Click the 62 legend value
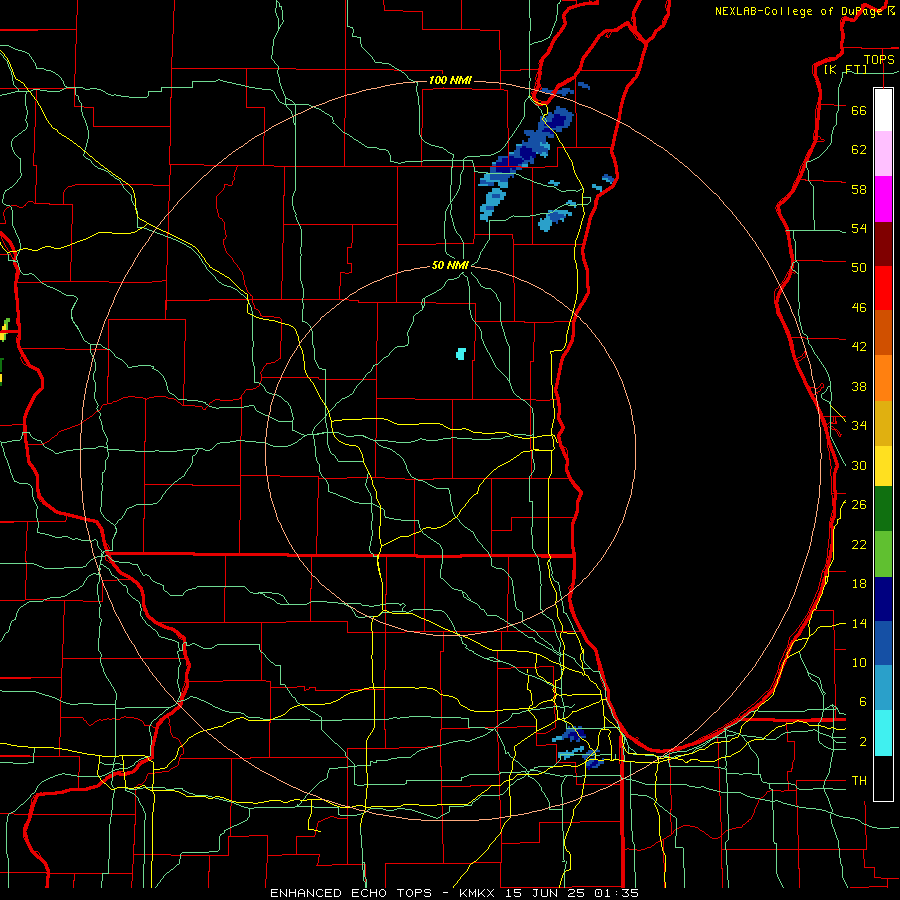This screenshot has width=900, height=900. click(x=859, y=149)
